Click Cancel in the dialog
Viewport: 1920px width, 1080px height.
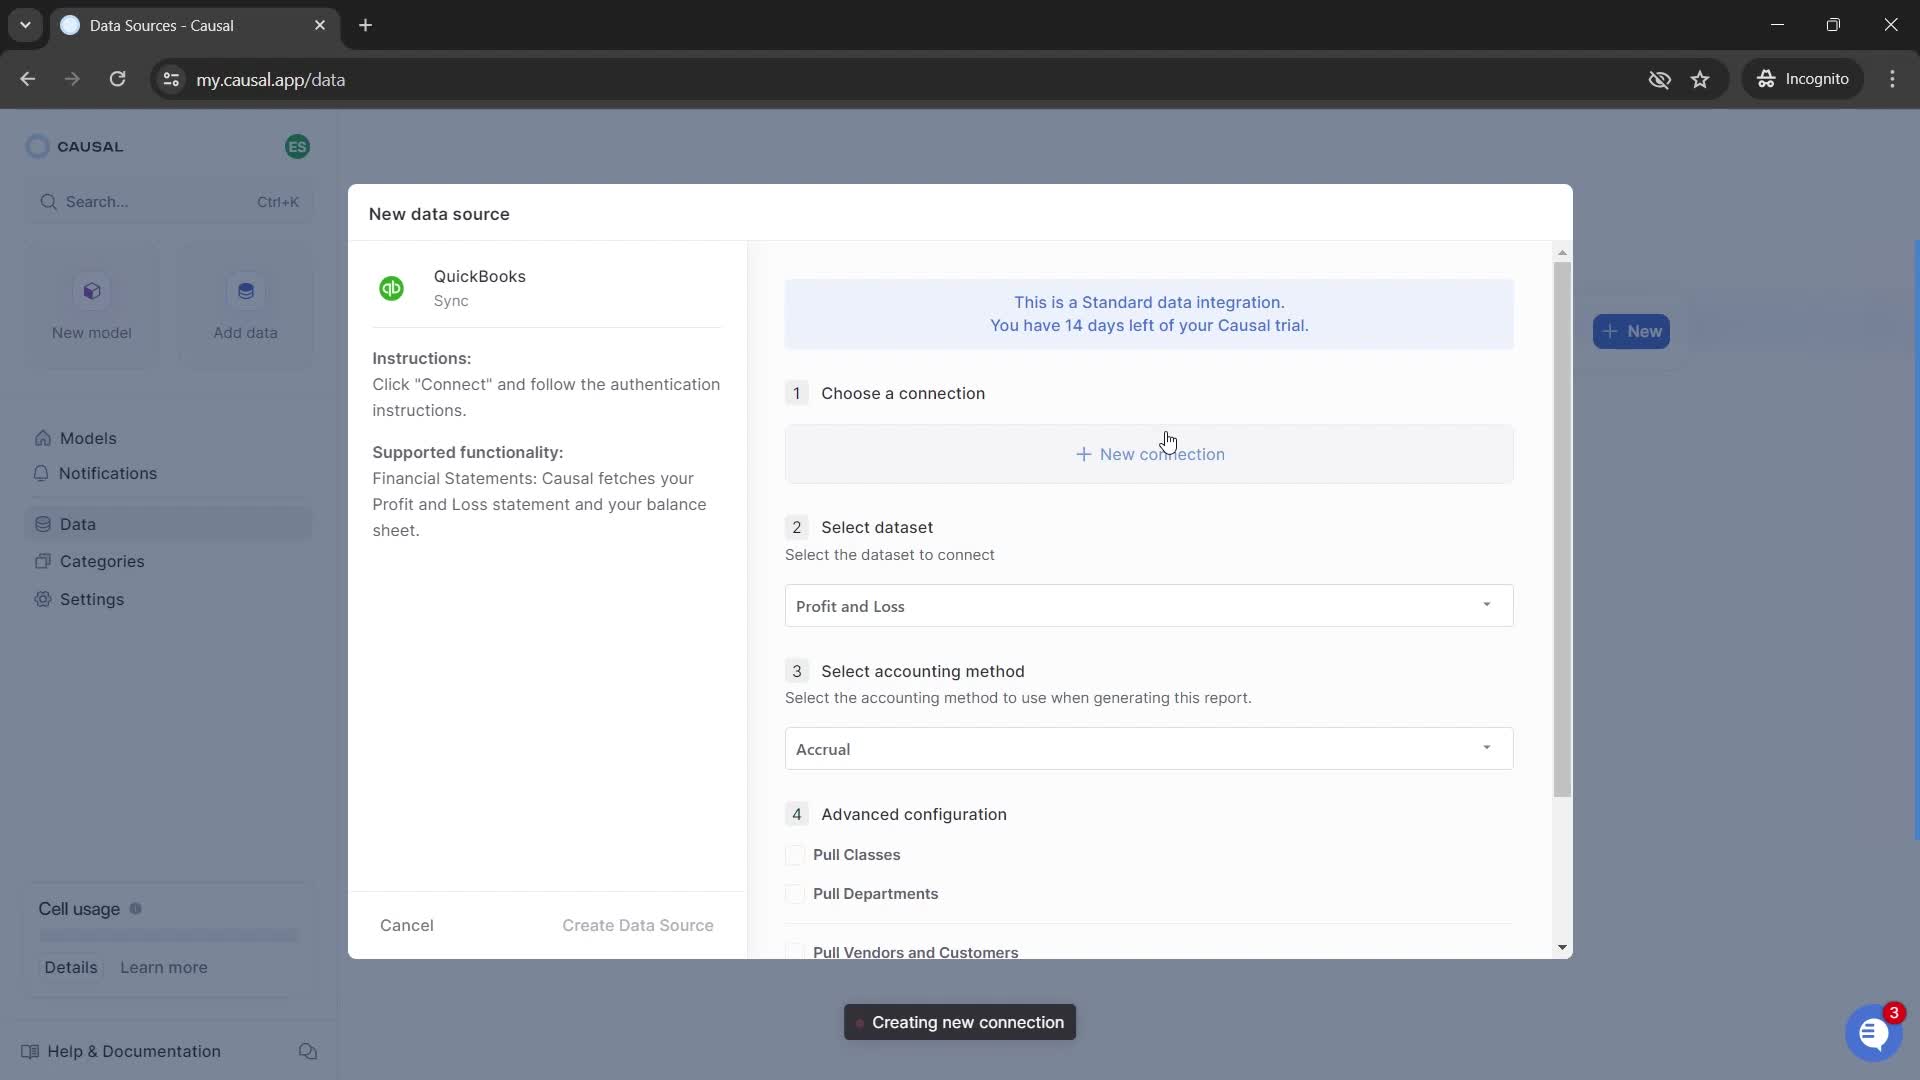407,925
